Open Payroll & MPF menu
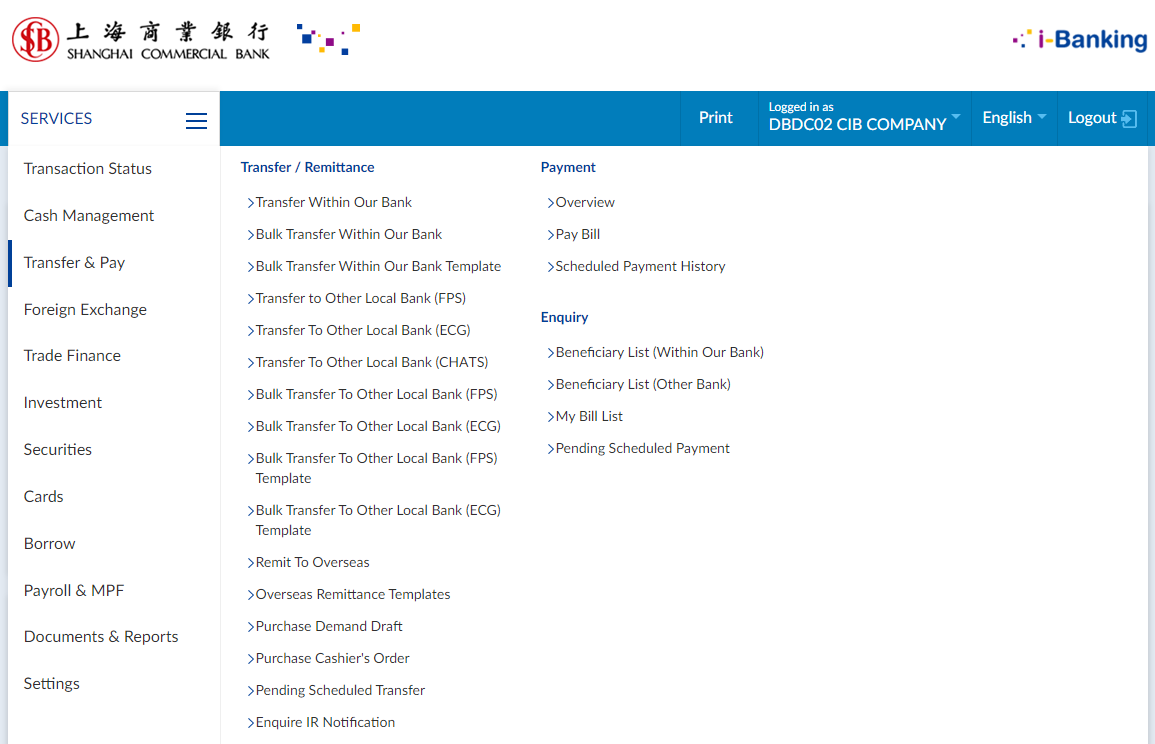This screenshot has height=744, width=1155. pyautogui.click(x=74, y=591)
